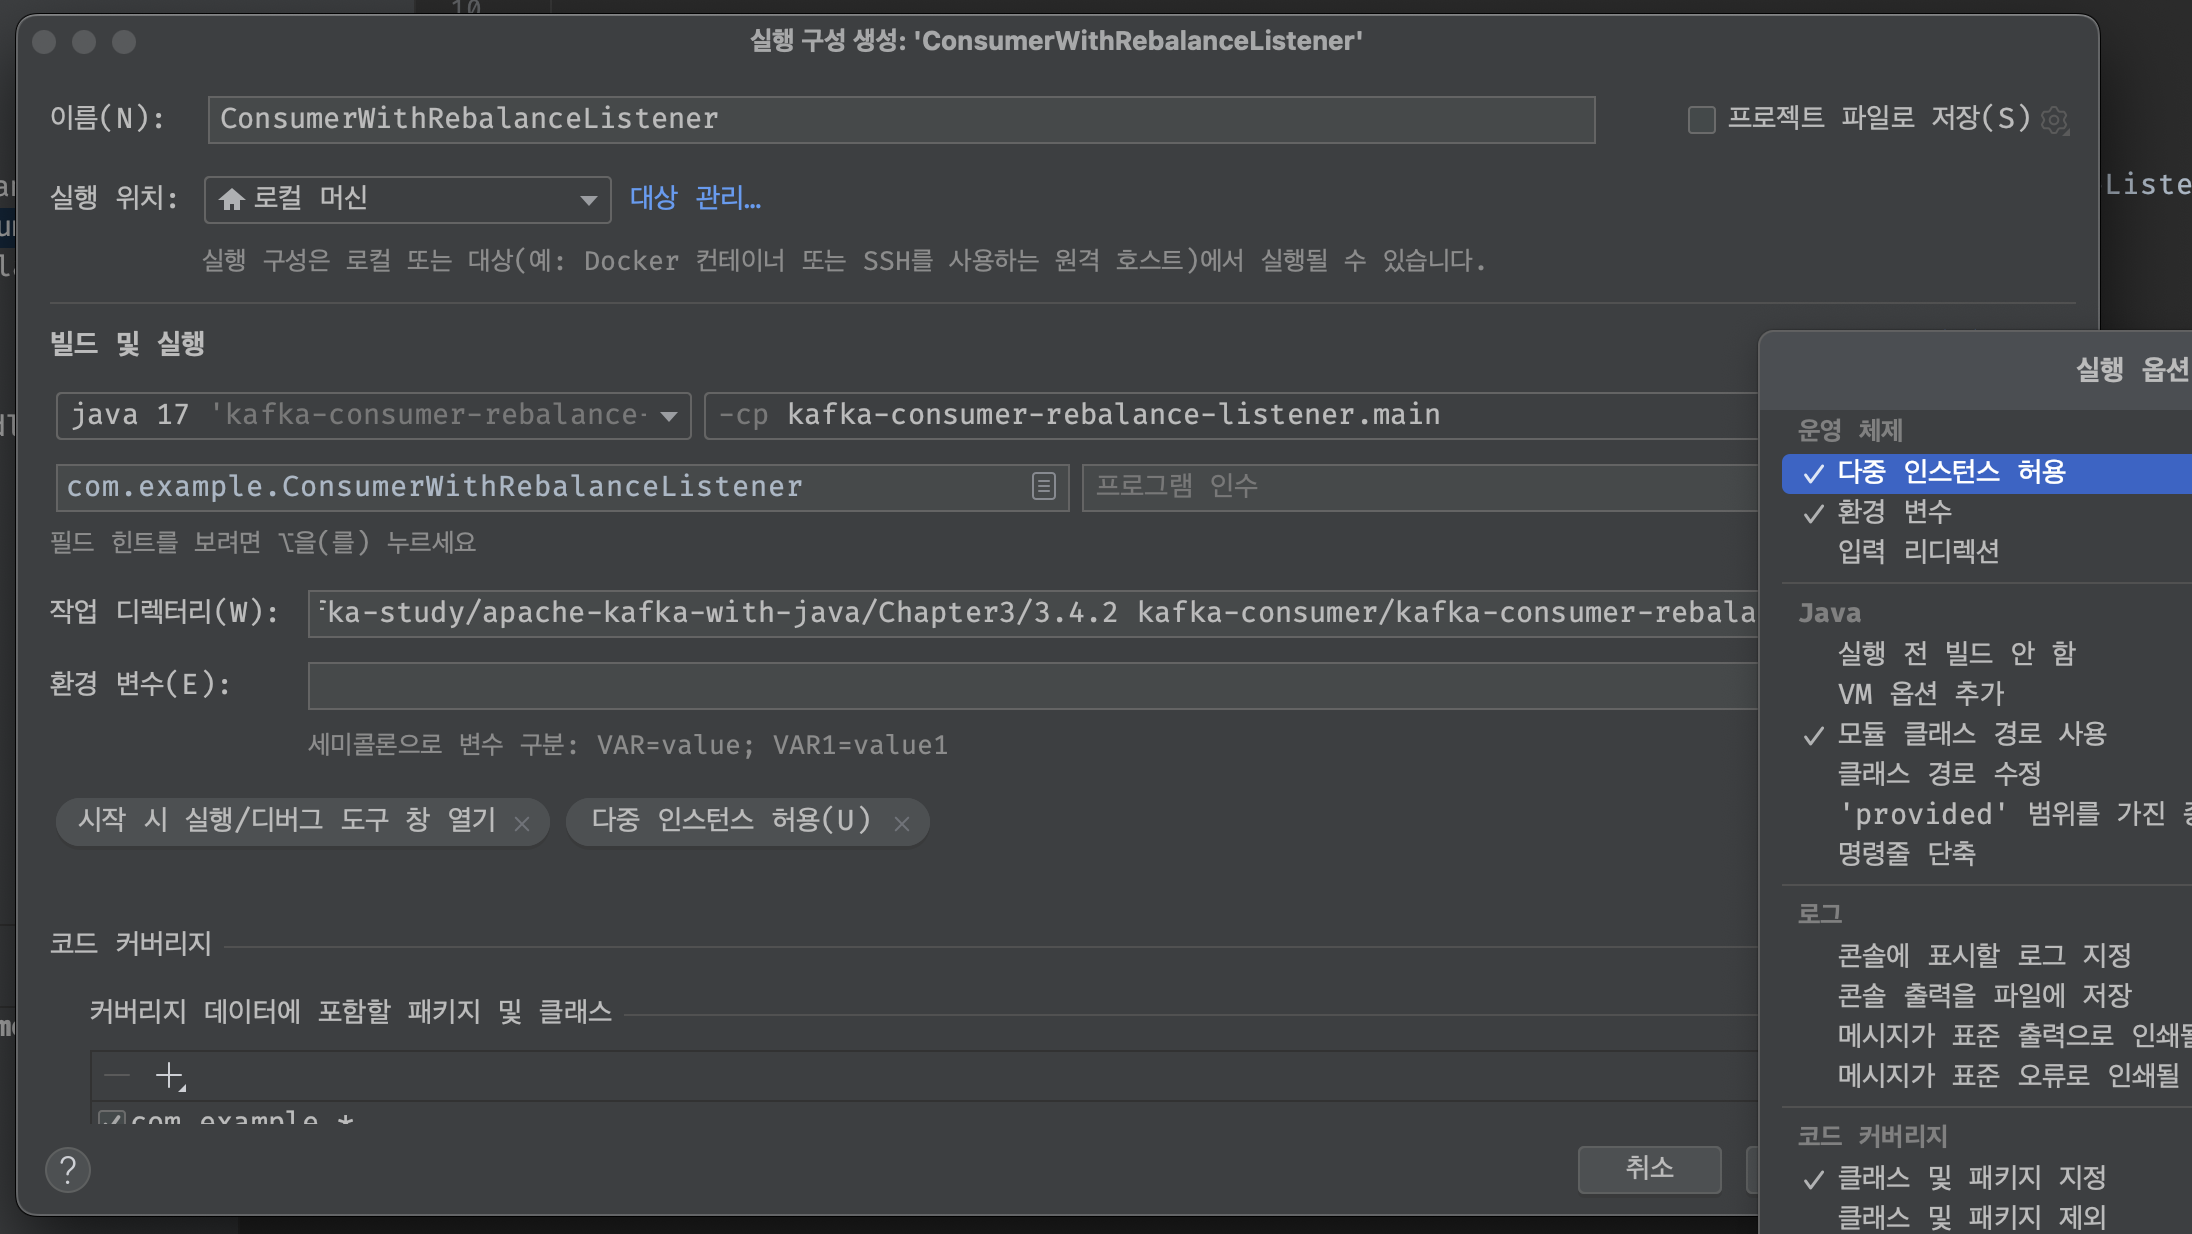
Task: Click the minus icon in coverage toolbar
Action: click(x=117, y=1076)
